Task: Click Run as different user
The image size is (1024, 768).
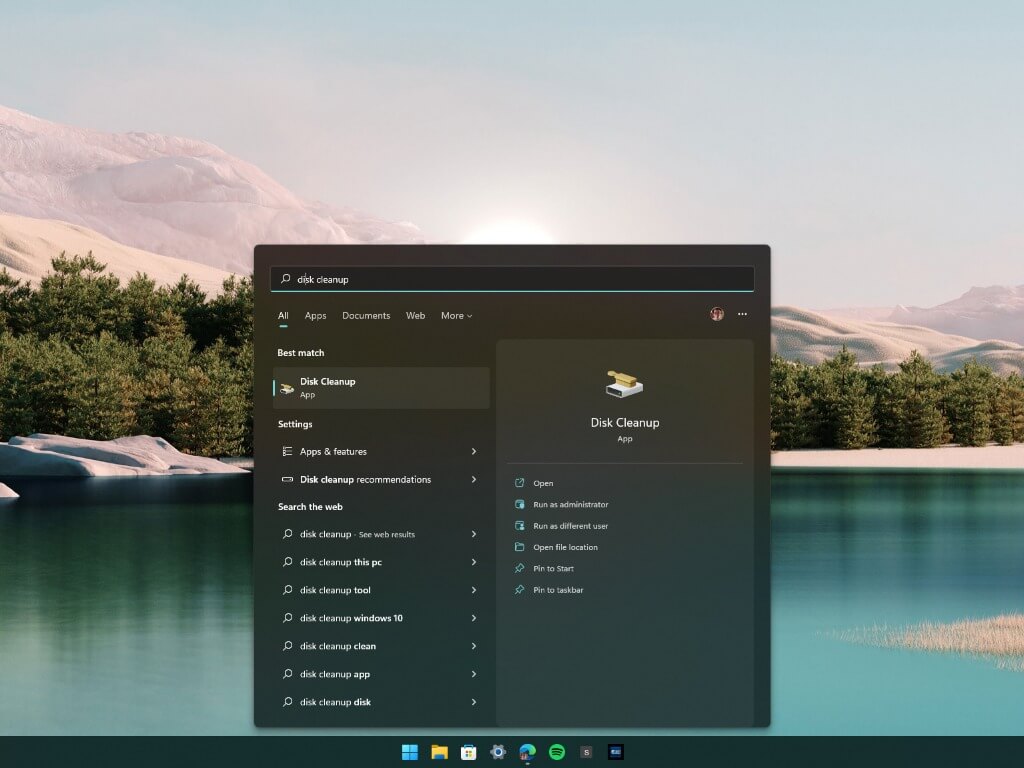Action: [570, 526]
